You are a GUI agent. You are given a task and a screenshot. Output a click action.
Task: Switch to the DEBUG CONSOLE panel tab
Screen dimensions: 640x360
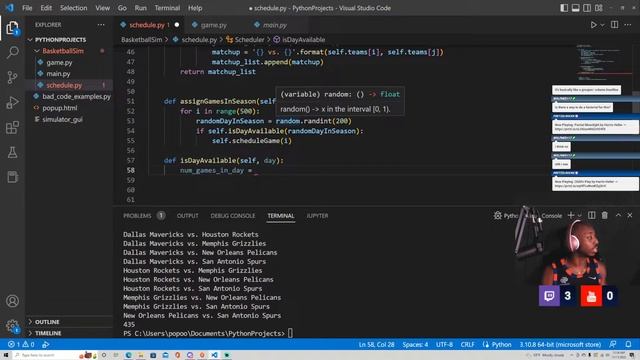tap(233, 216)
